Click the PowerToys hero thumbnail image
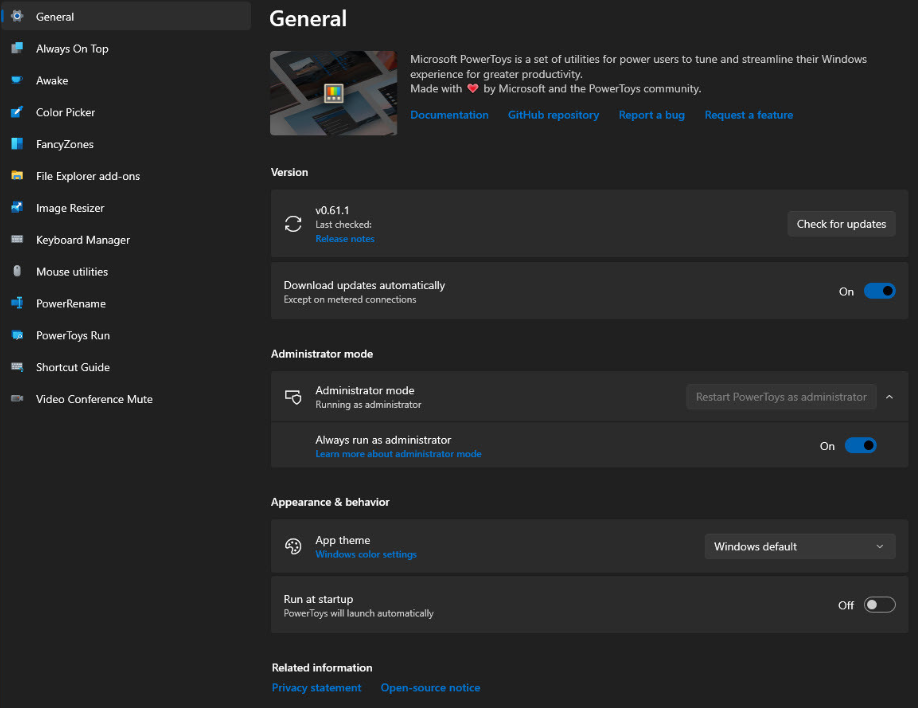The width and height of the screenshot is (918, 708). pos(333,93)
